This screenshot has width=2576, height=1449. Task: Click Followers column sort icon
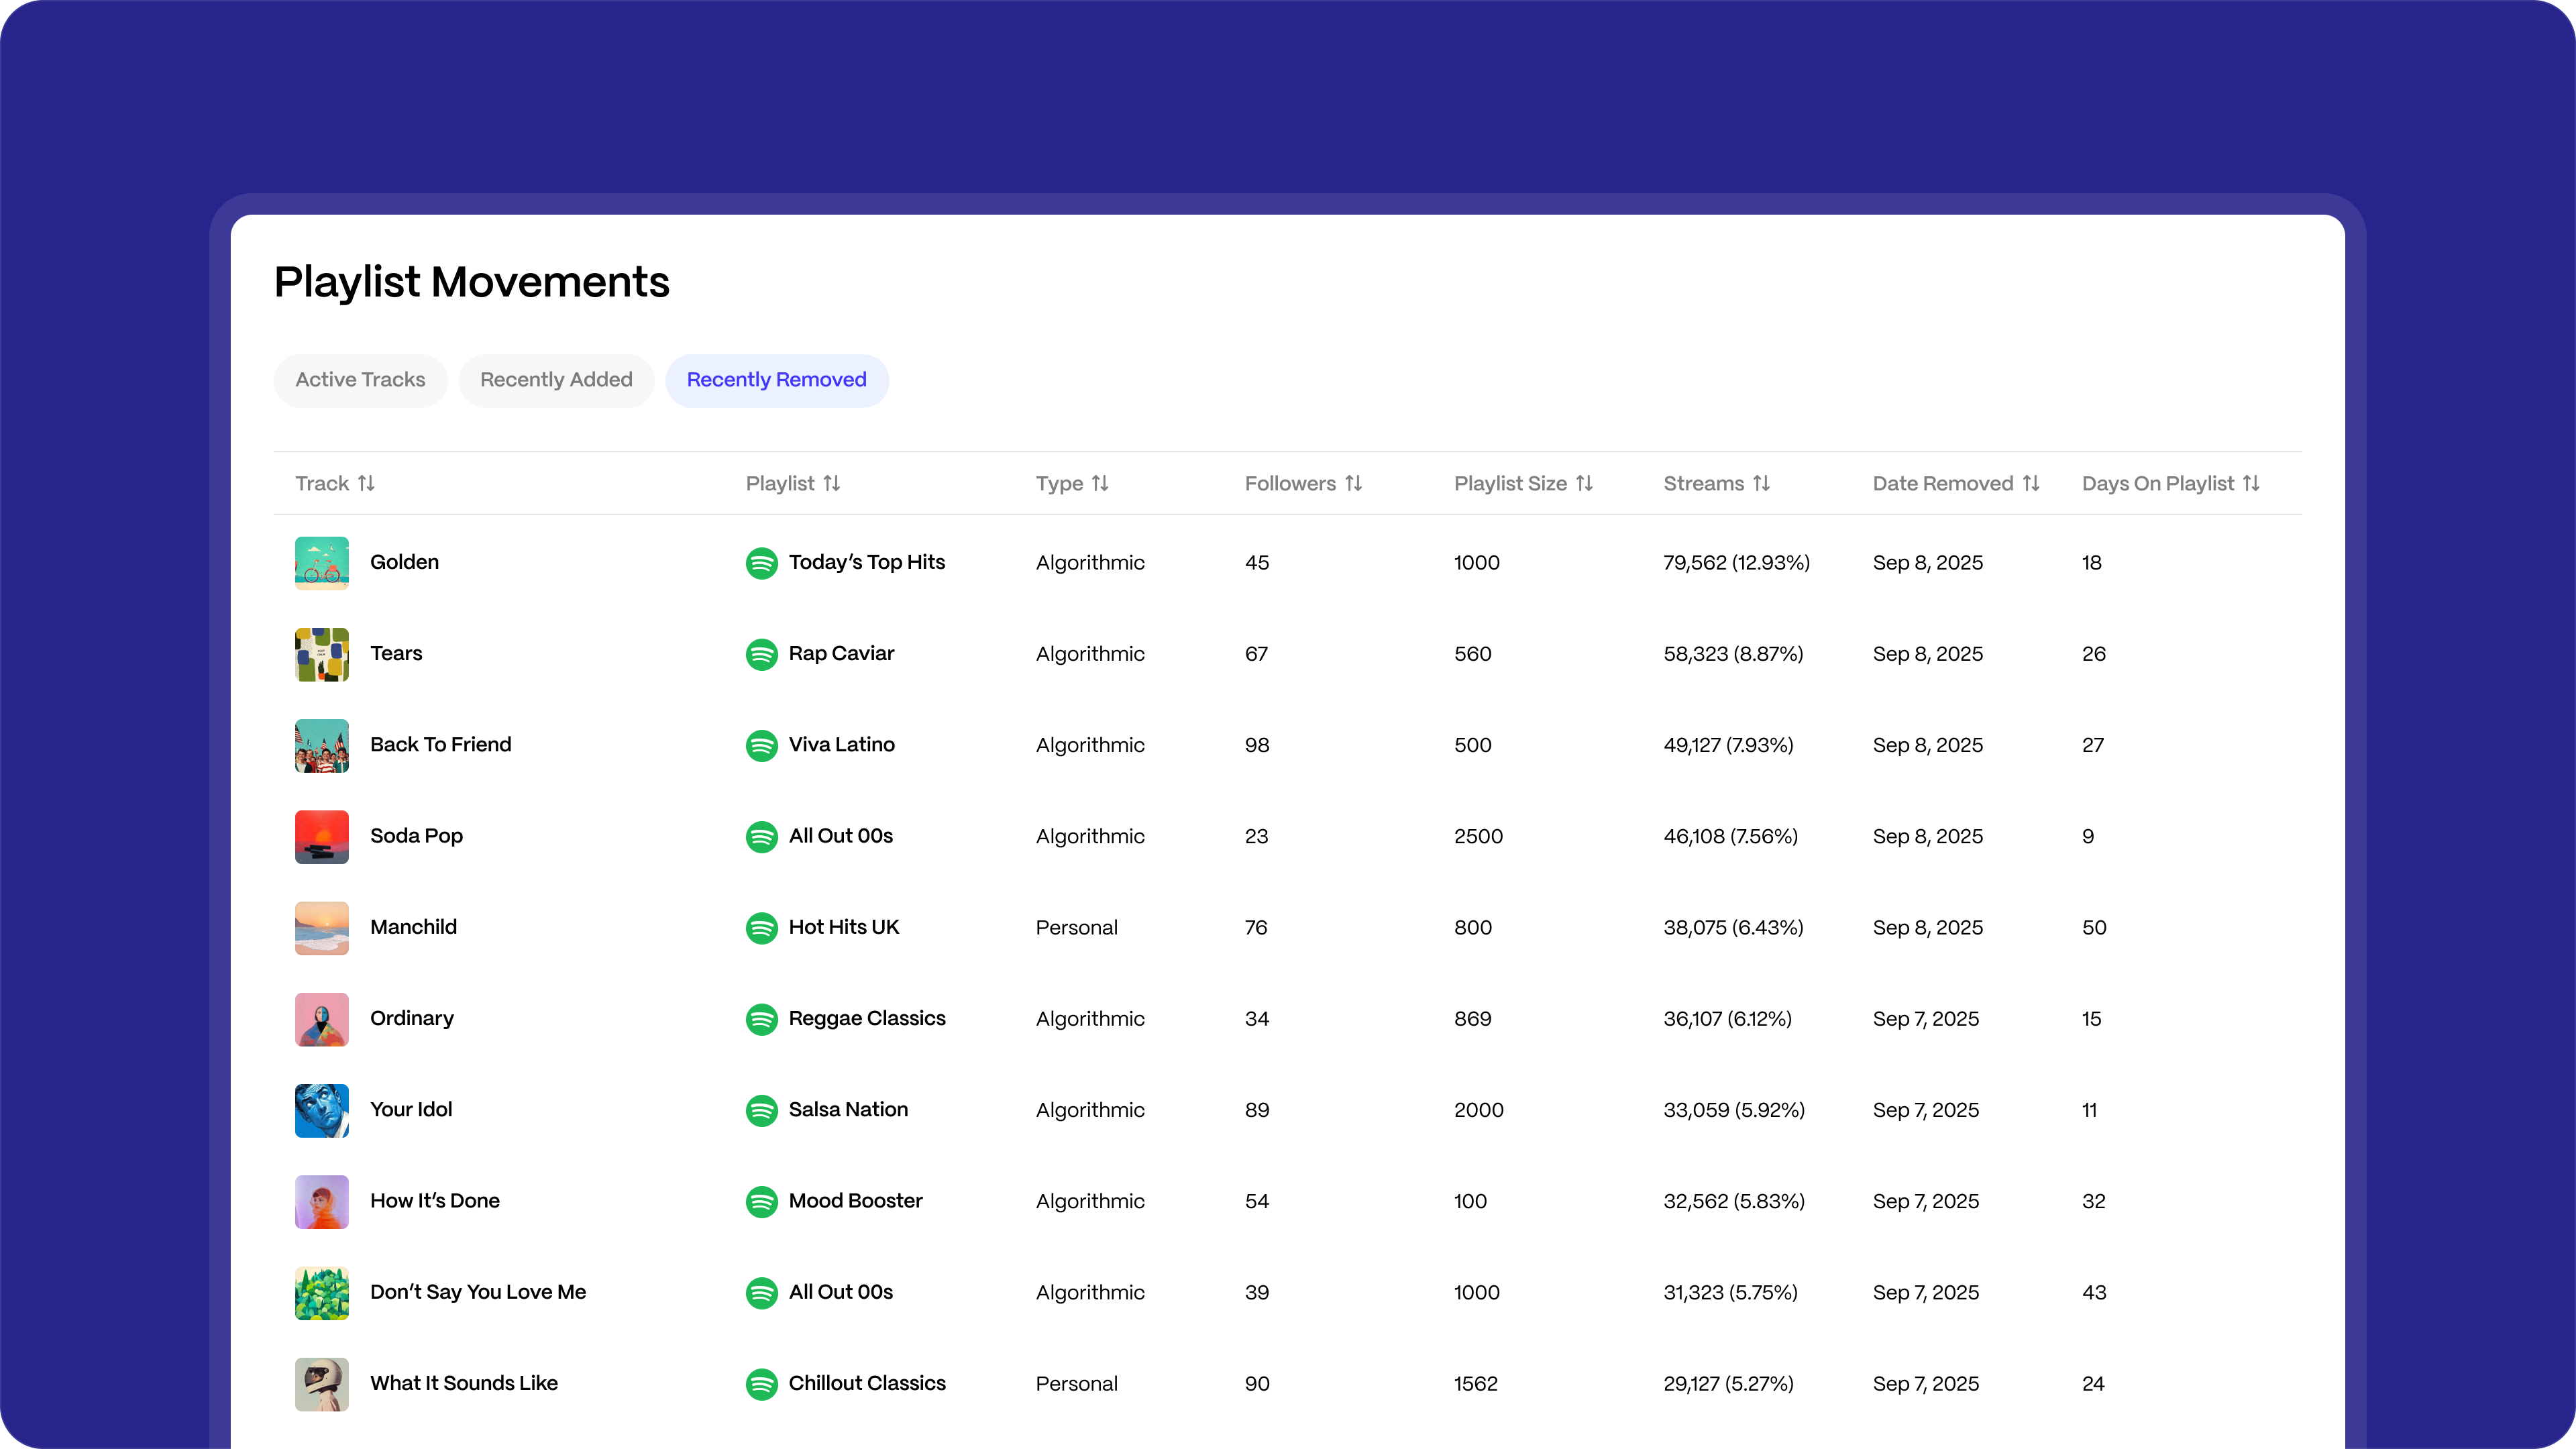(x=1353, y=483)
